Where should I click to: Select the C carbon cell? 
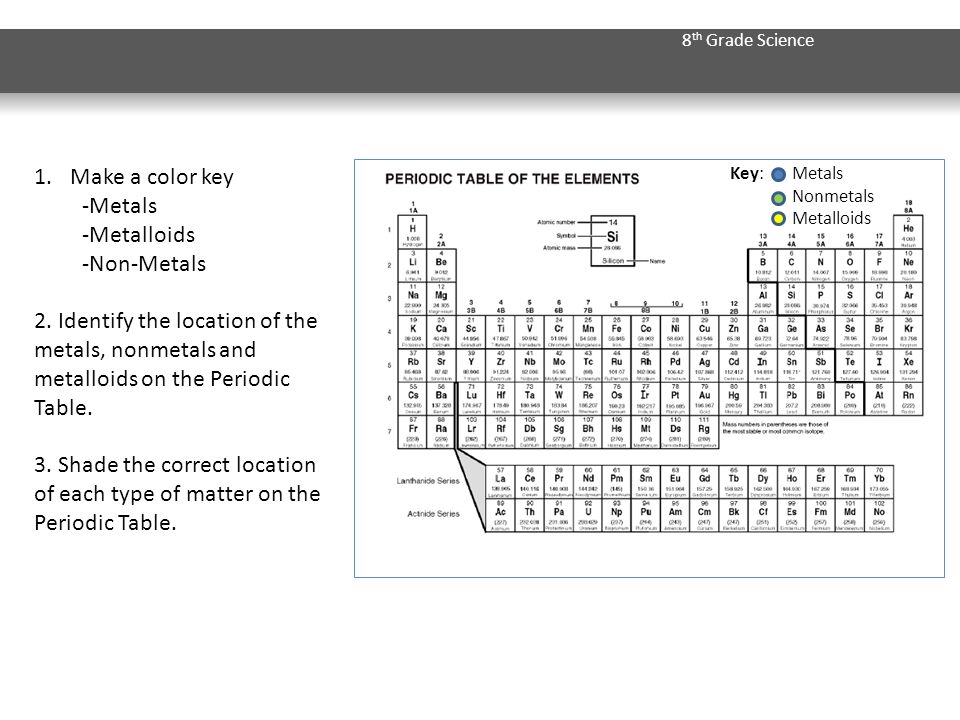[x=791, y=265]
